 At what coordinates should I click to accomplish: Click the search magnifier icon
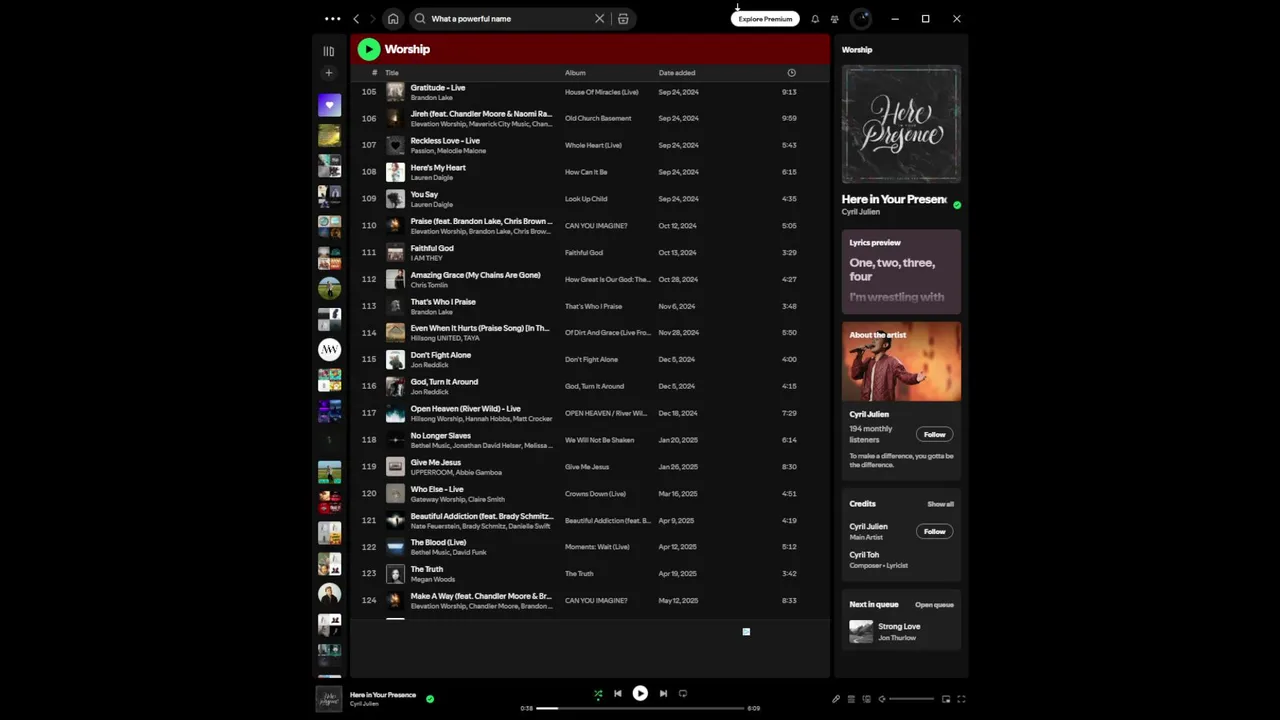[x=420, y=19]
